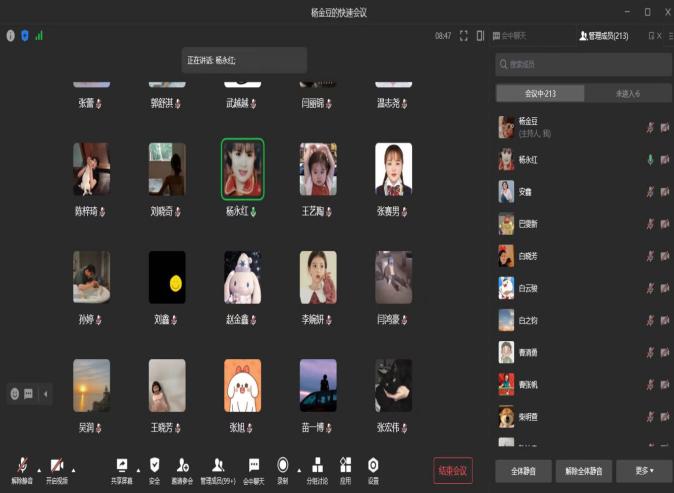Click the red 结束会议 end meeting button
The height and width of the screenshot is (493, 674).
(x=453, y=471)
